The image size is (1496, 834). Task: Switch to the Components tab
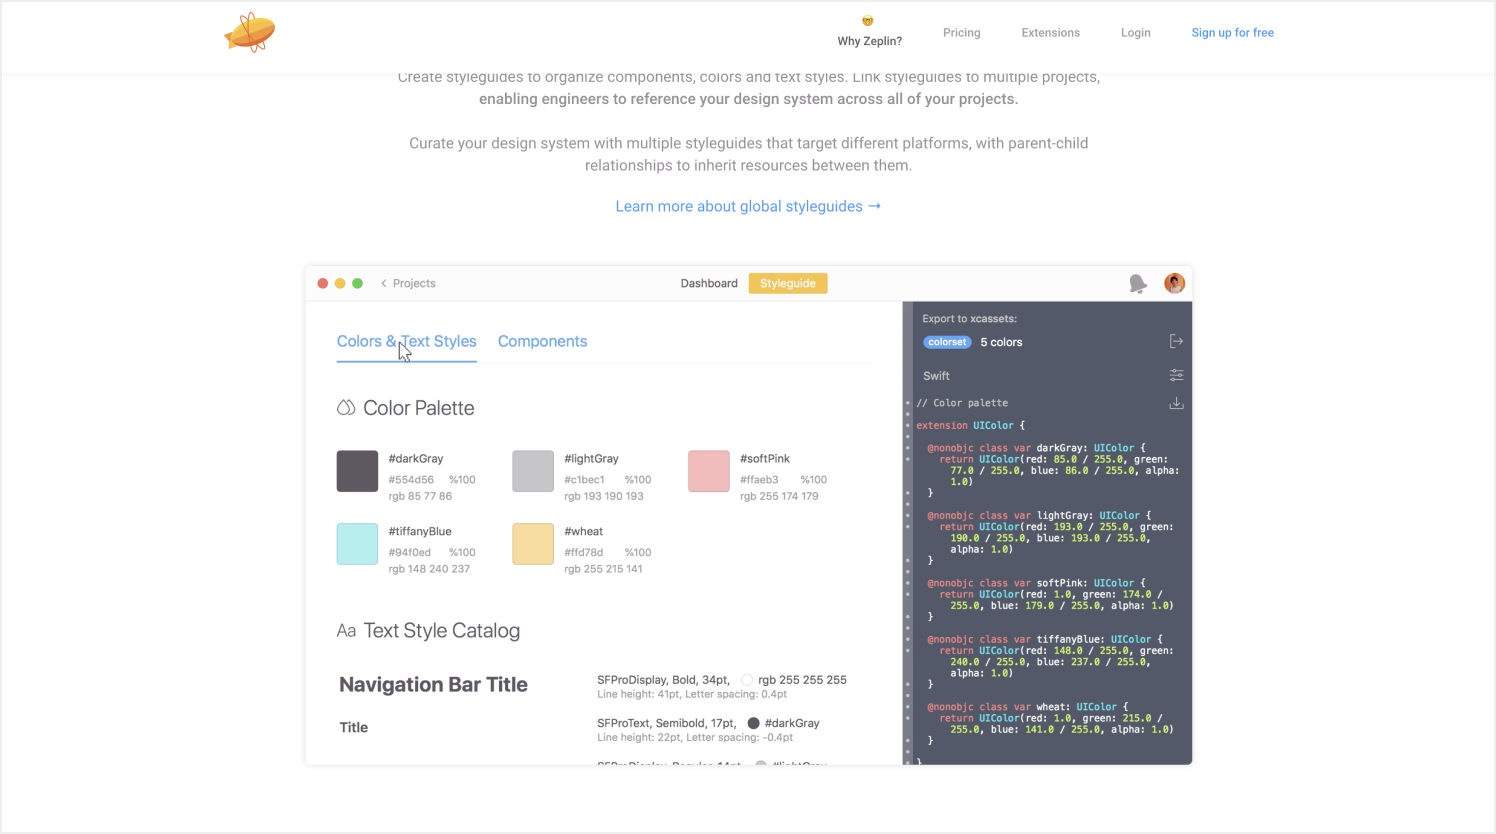[x=542, y=342]
